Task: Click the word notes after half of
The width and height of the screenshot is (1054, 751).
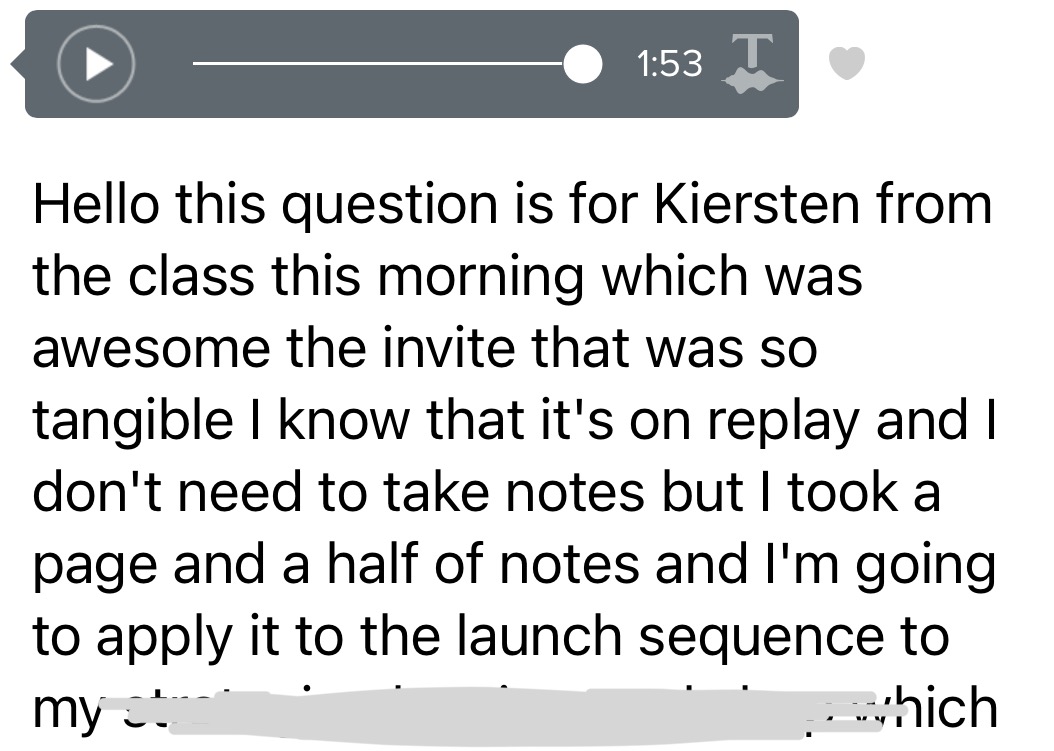Action: tap(569, 563)
